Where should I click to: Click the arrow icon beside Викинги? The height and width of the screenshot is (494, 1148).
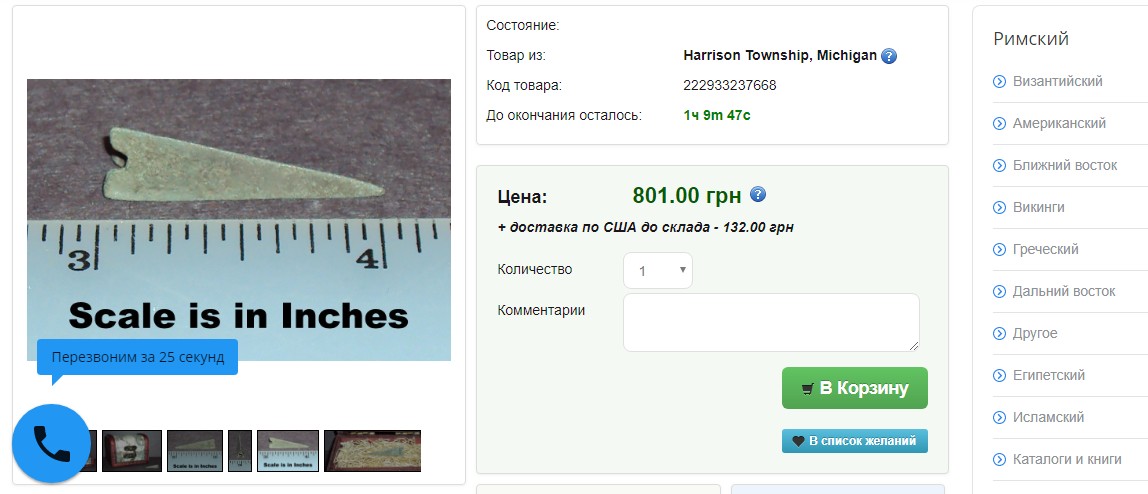pyautogui.click(x=999, y=208)
